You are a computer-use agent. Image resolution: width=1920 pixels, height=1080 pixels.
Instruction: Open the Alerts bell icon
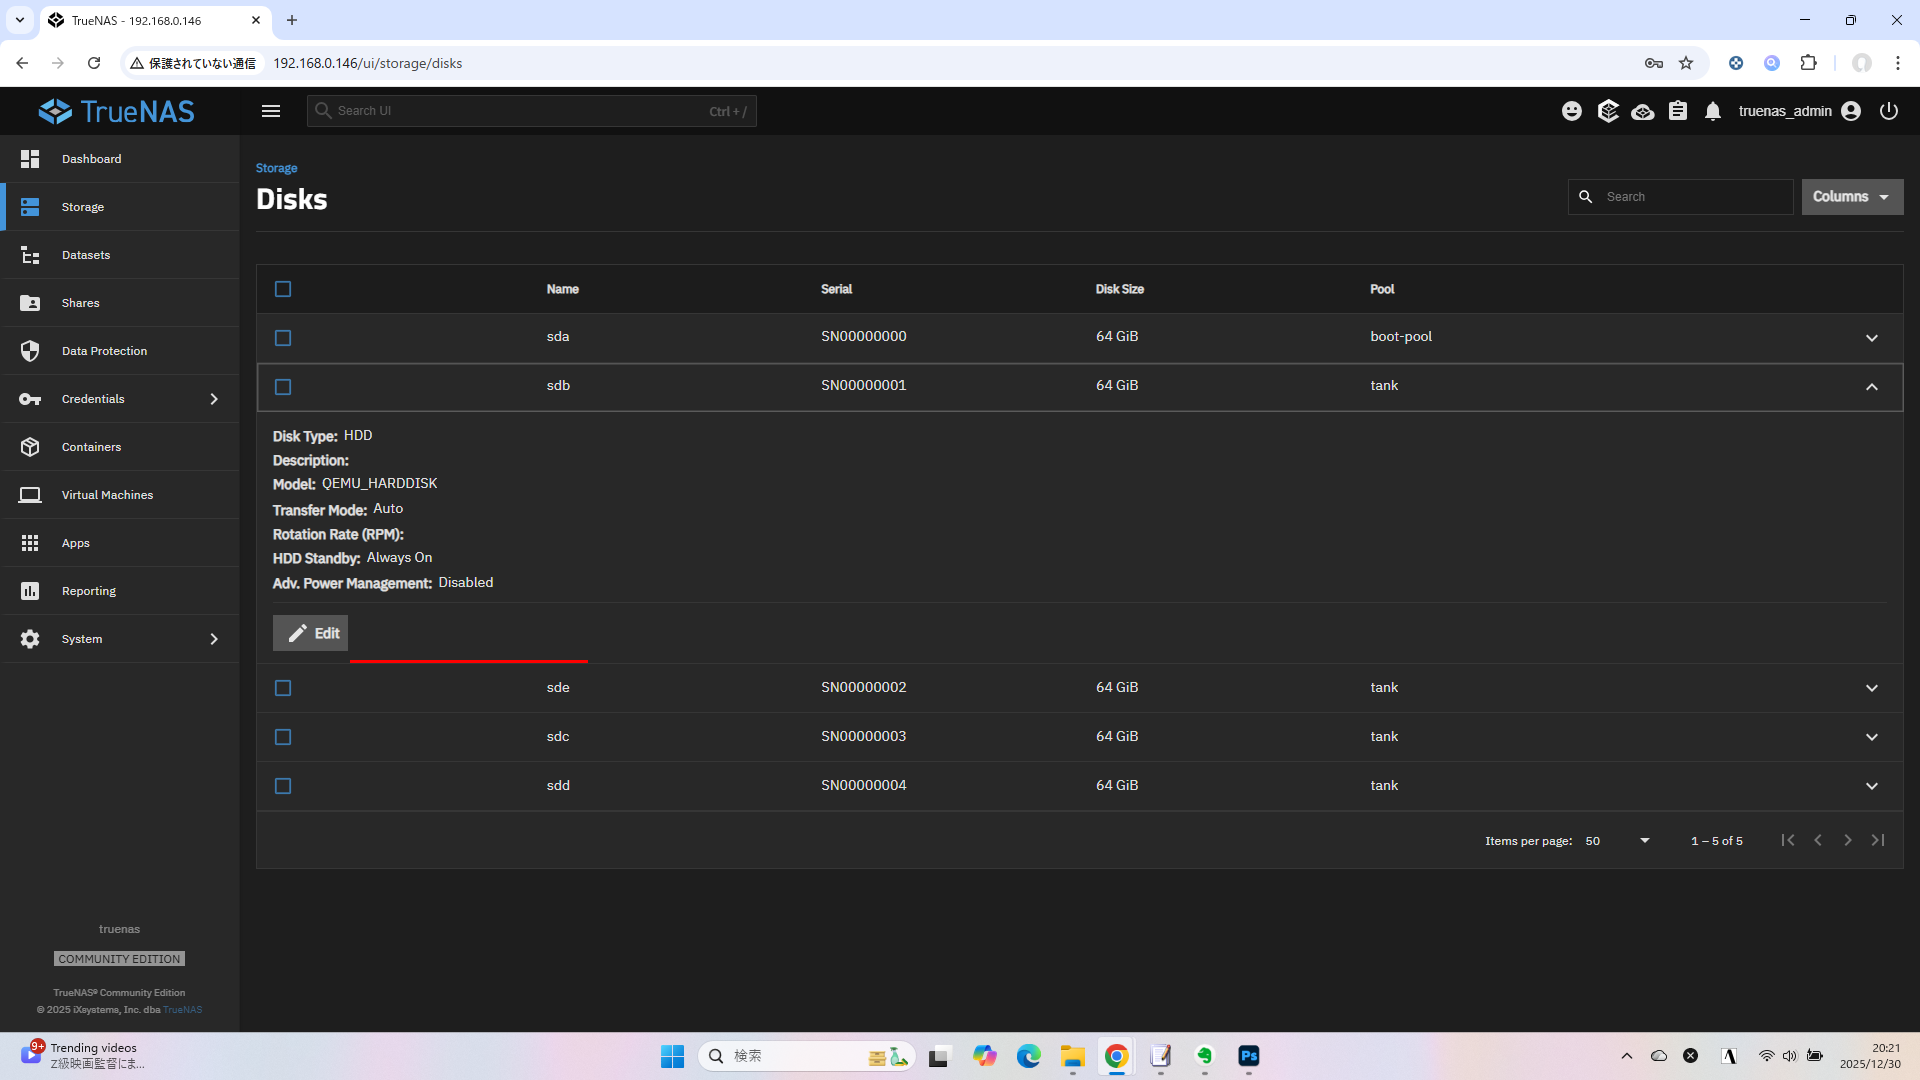1713,111
